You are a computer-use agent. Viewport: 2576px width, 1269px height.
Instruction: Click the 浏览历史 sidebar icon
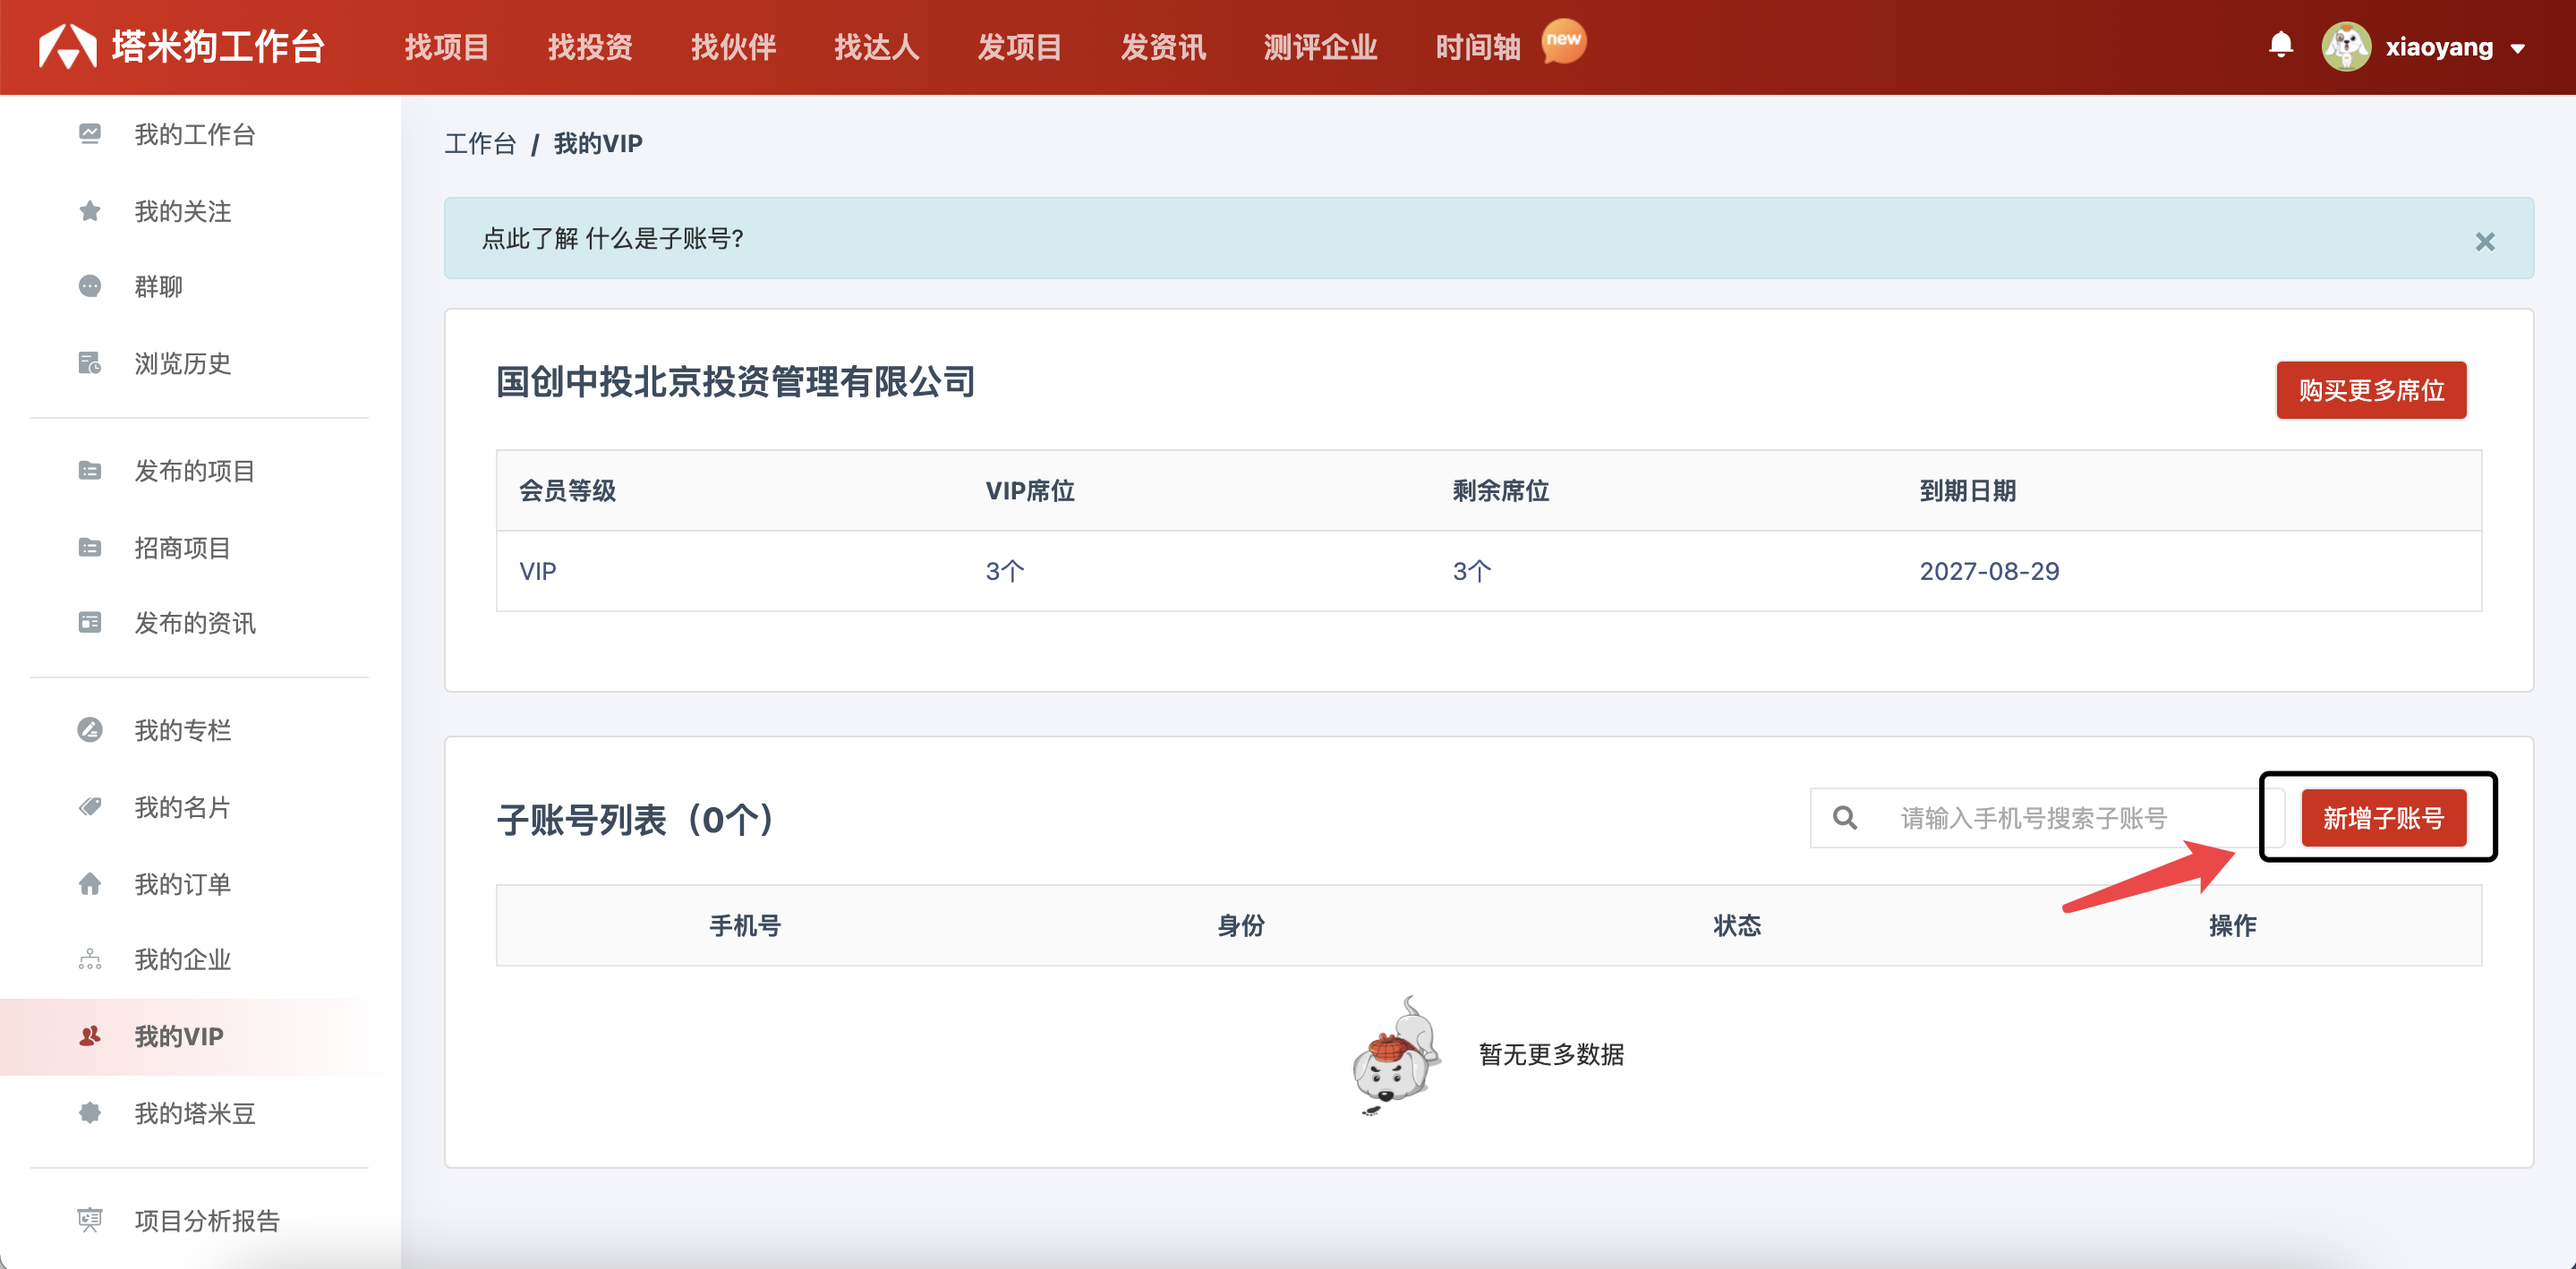tap(90, 363)
